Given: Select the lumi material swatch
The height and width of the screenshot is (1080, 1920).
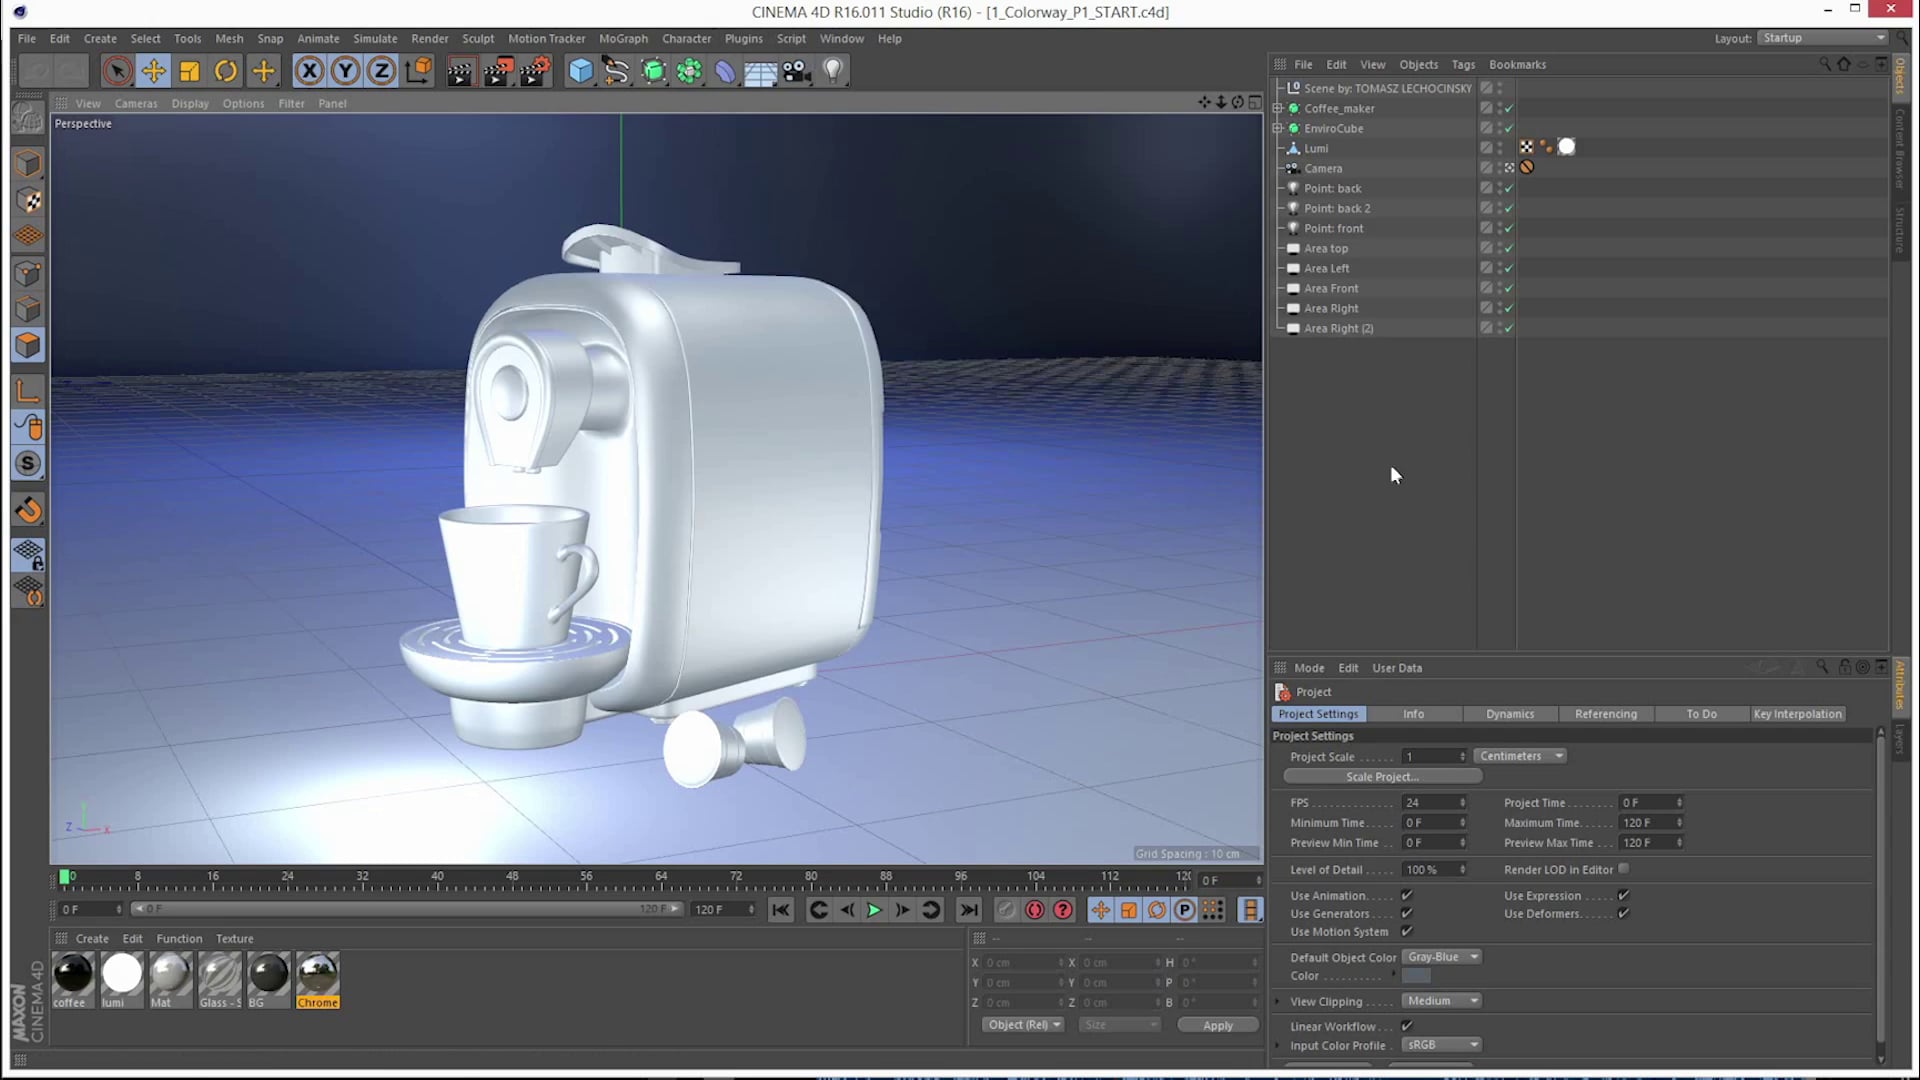Looking at the screenshot, I should (122, 980).
